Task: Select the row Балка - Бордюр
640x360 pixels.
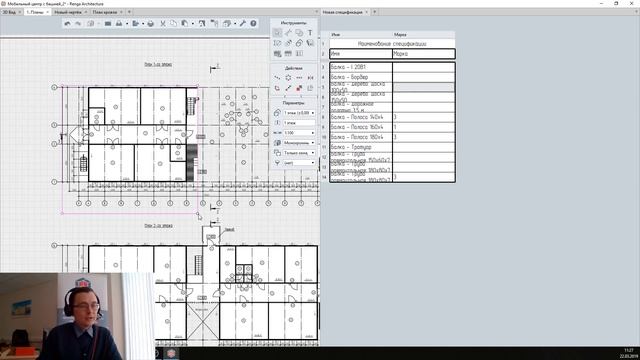Action: point(392,77)
